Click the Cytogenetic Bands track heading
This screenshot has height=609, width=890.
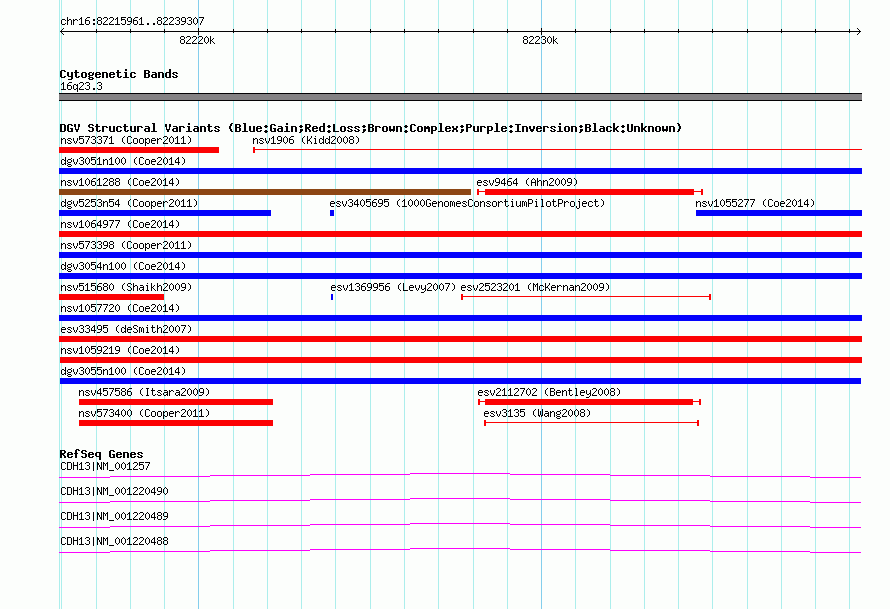click(119, 74)
